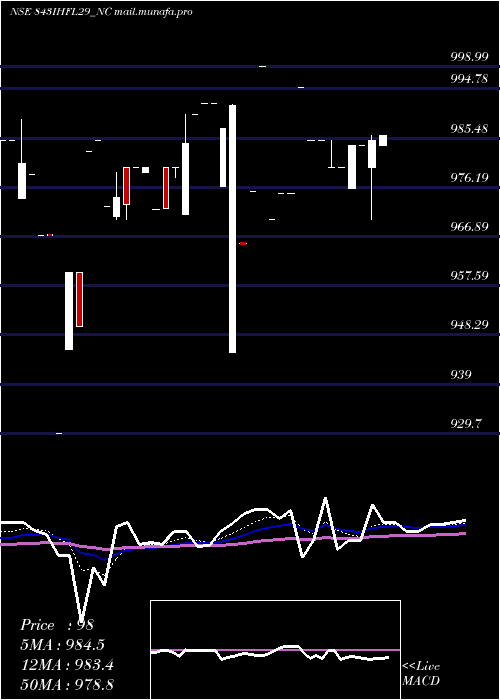Click the 985.48 price level label

[469, 129]
